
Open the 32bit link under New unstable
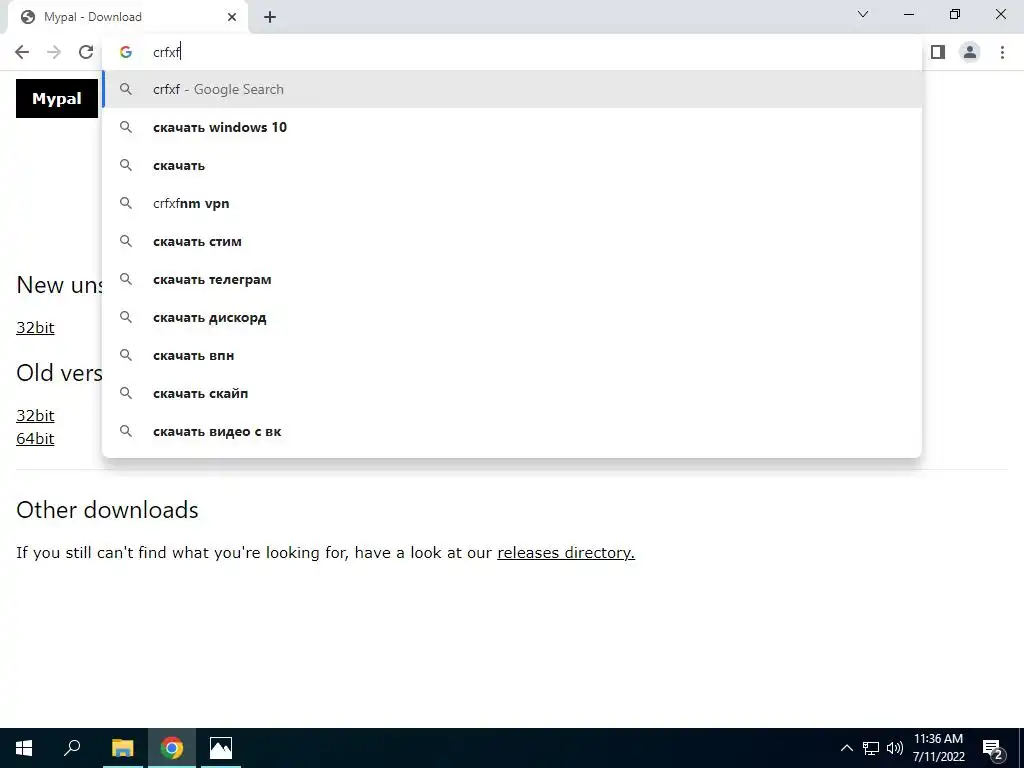click(x=35, y=327)
